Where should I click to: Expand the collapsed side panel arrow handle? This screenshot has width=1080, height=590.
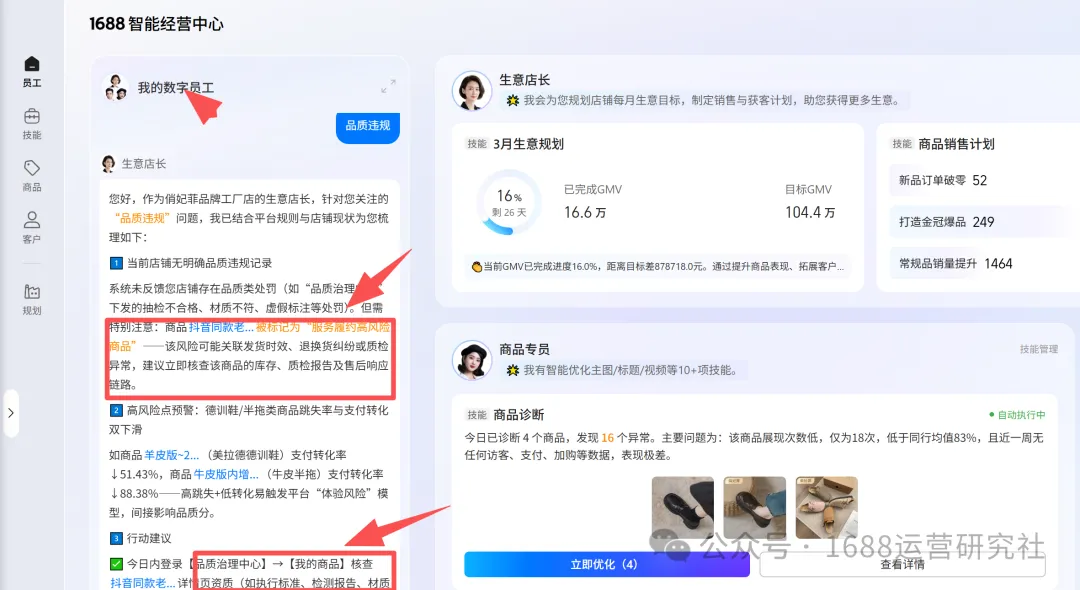pyautogui.click(x=11, y=413)
